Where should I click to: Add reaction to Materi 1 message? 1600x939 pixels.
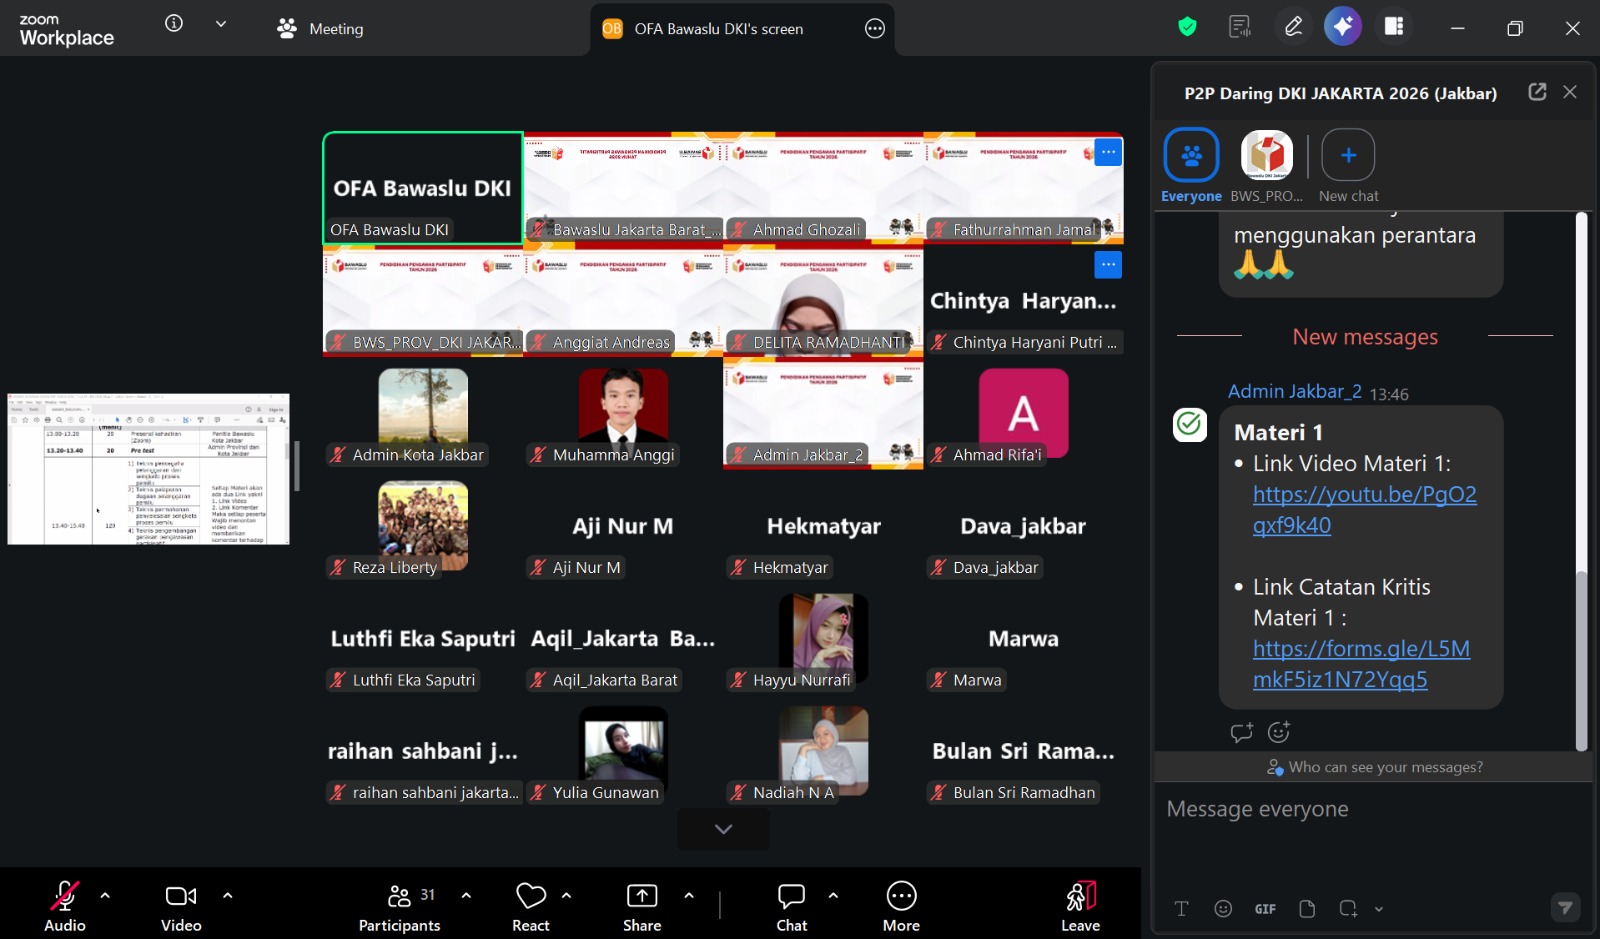[1279, 732]
